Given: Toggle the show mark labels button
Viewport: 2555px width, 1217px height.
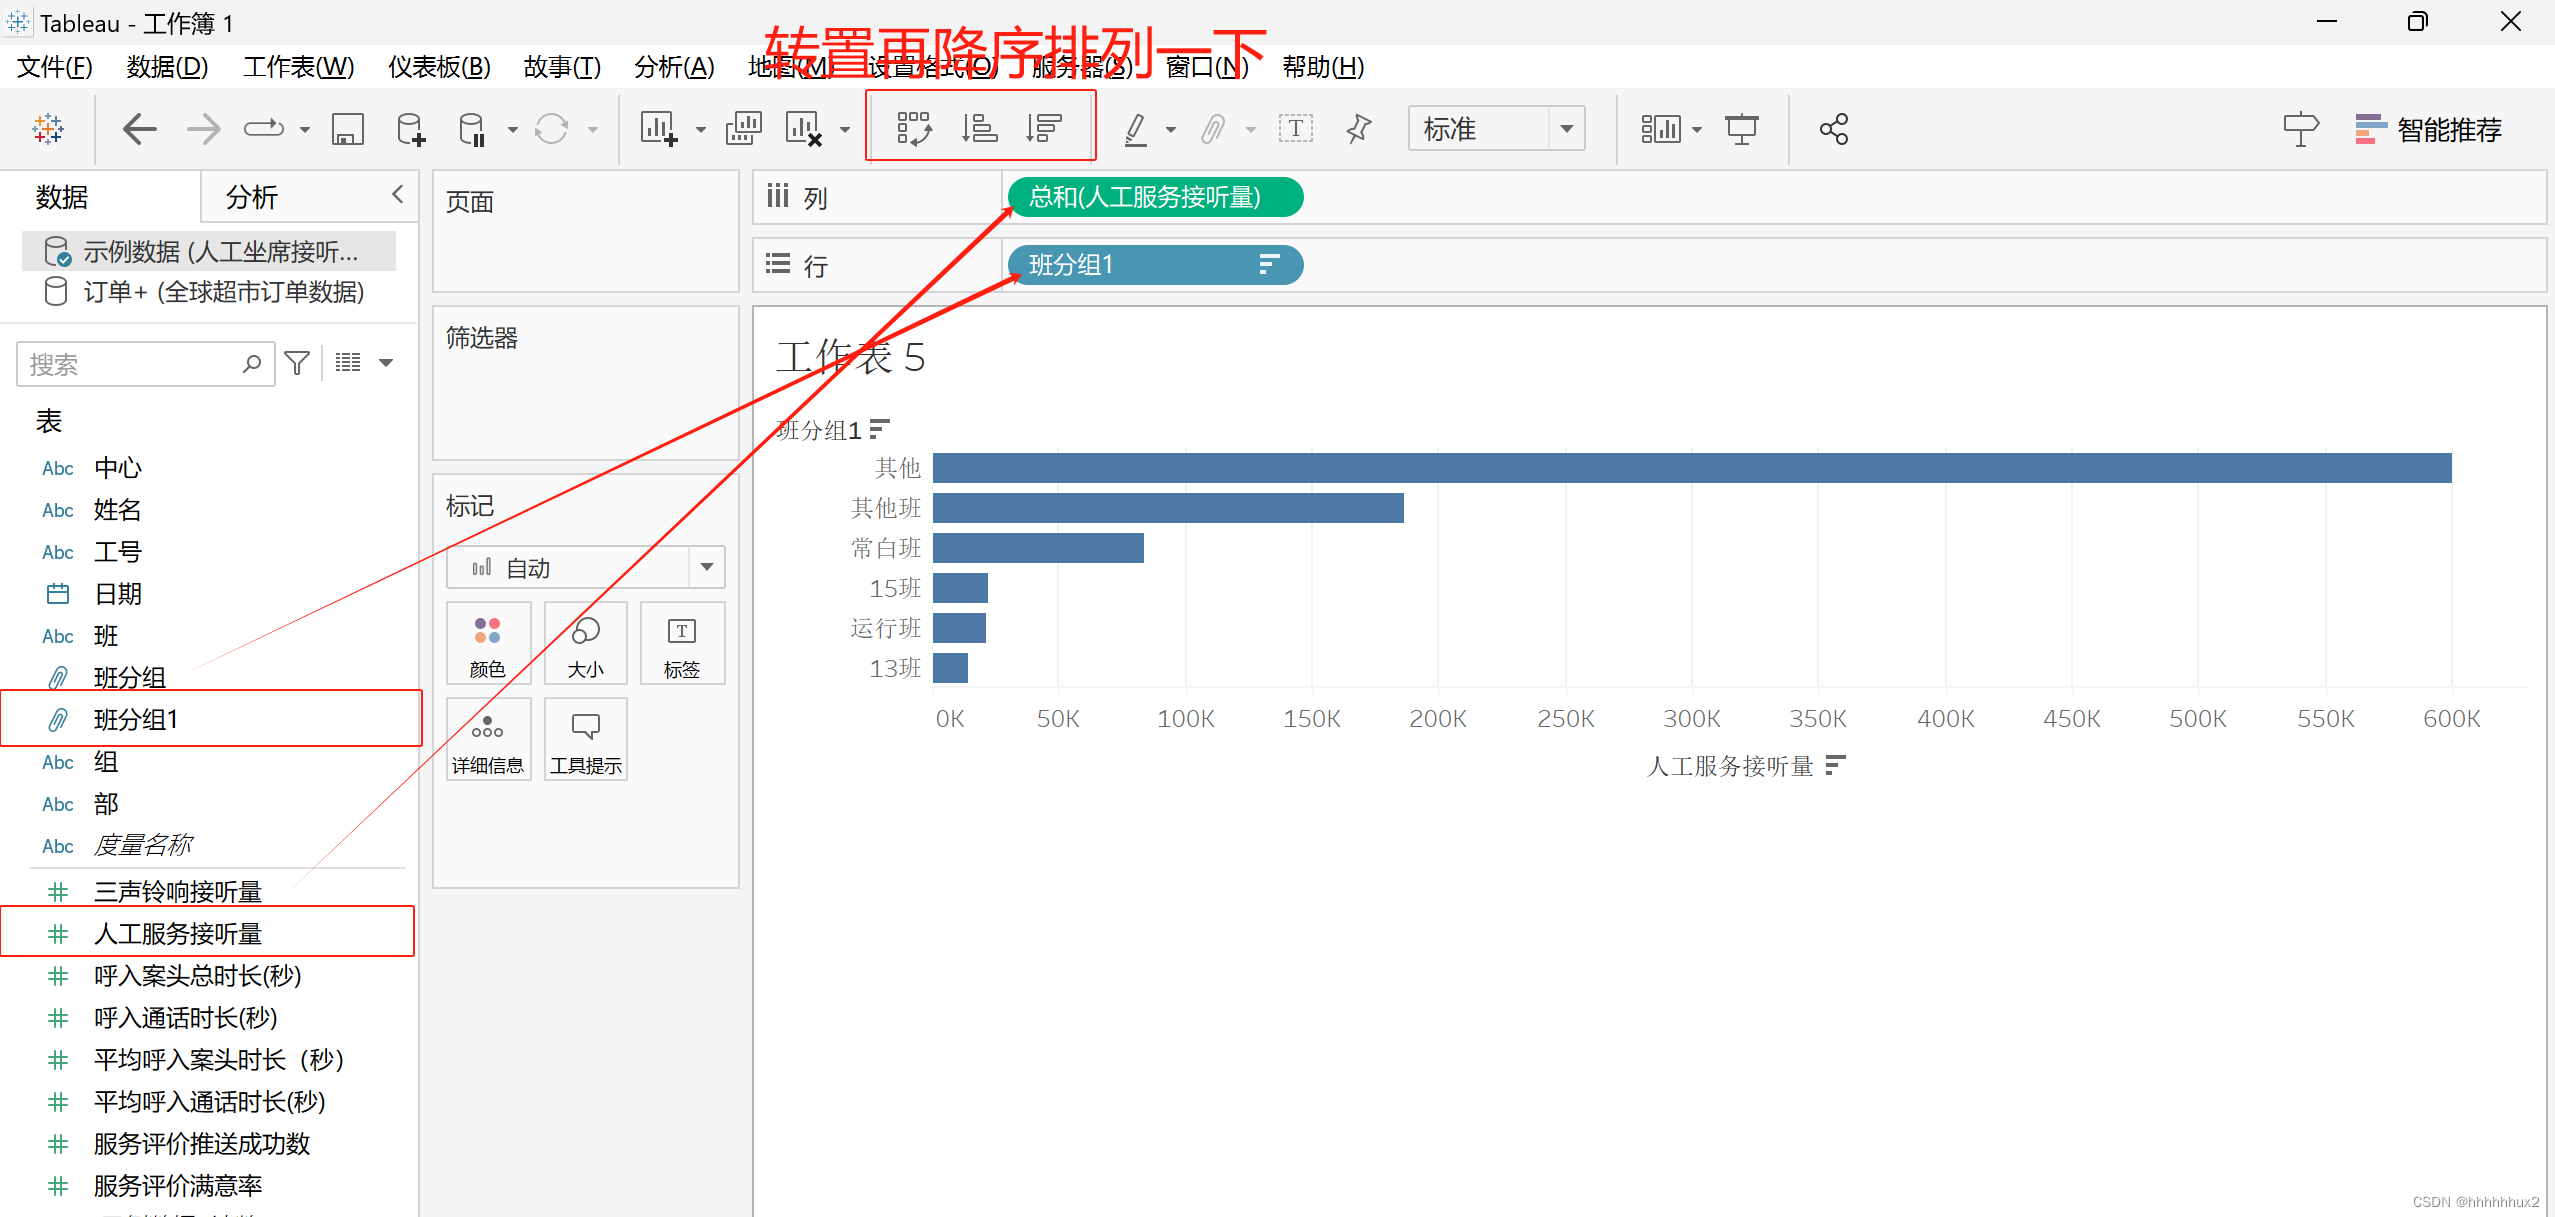Looking at the screenshot, I should tap(1295, 129).
